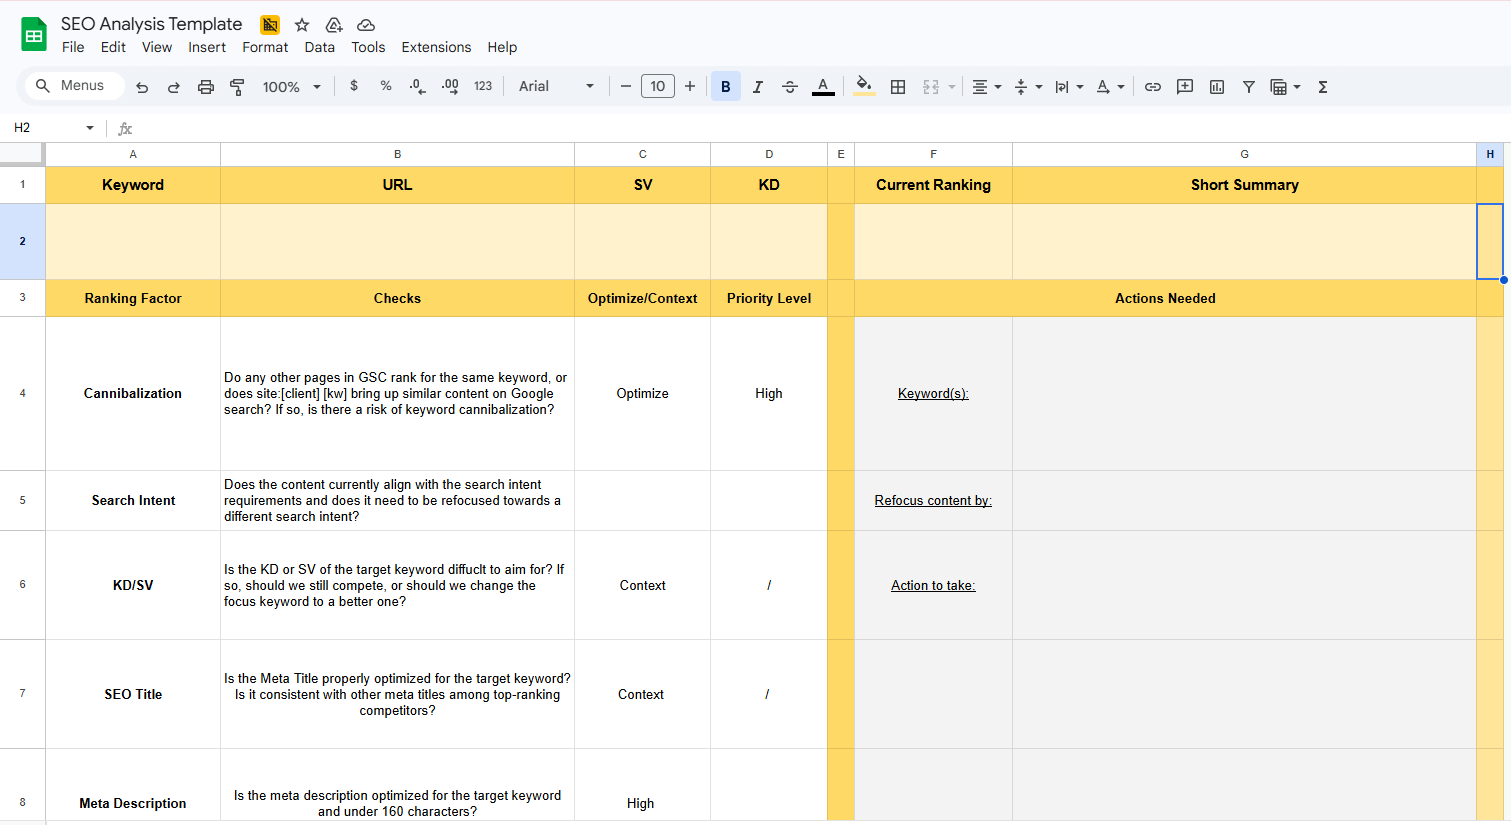Image resolution: width=1511 pixels, height=825 pixels.
Task: Open the Data menu
Action: tap(320, 47)
